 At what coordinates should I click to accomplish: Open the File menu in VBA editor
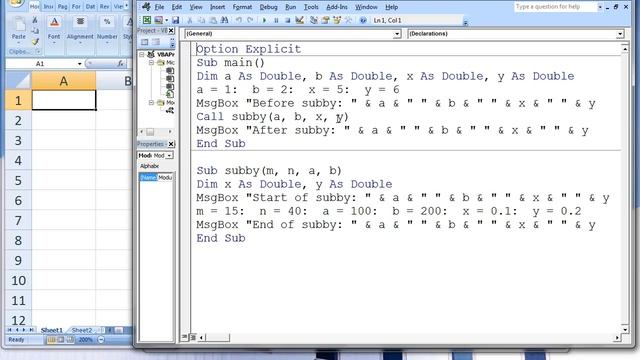[159, 7]
